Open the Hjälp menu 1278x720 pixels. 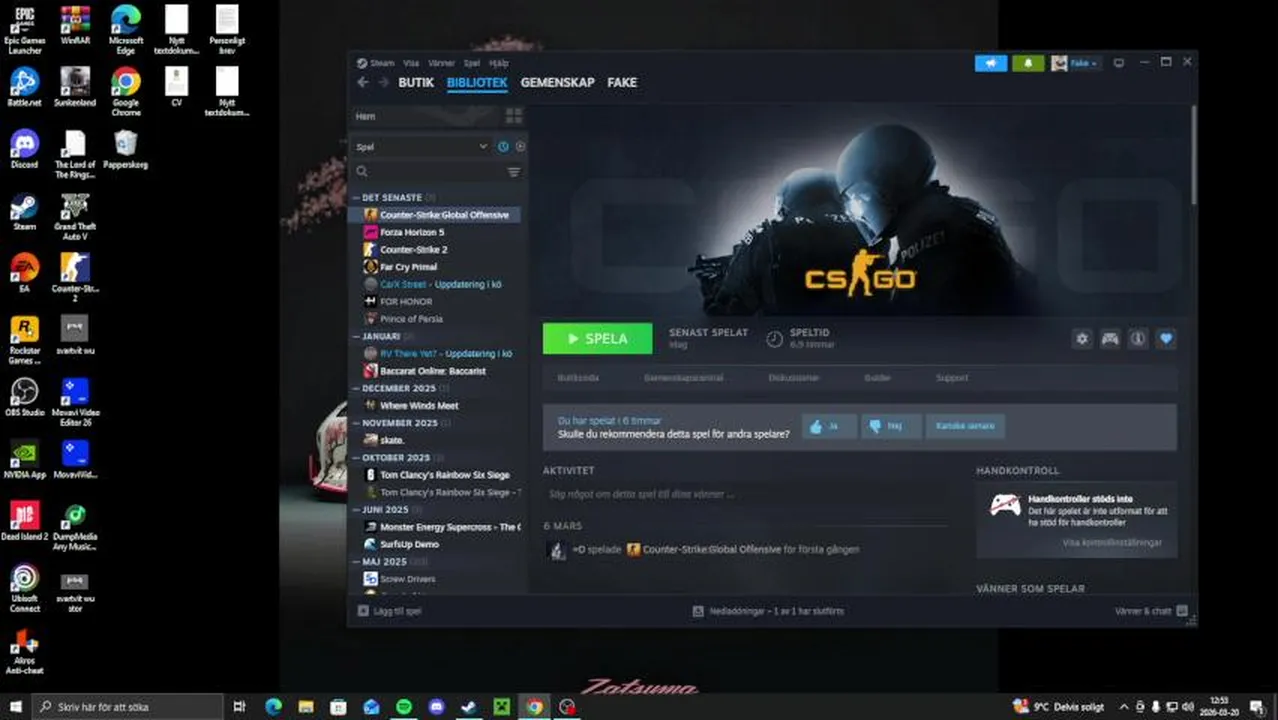[499, 63]
